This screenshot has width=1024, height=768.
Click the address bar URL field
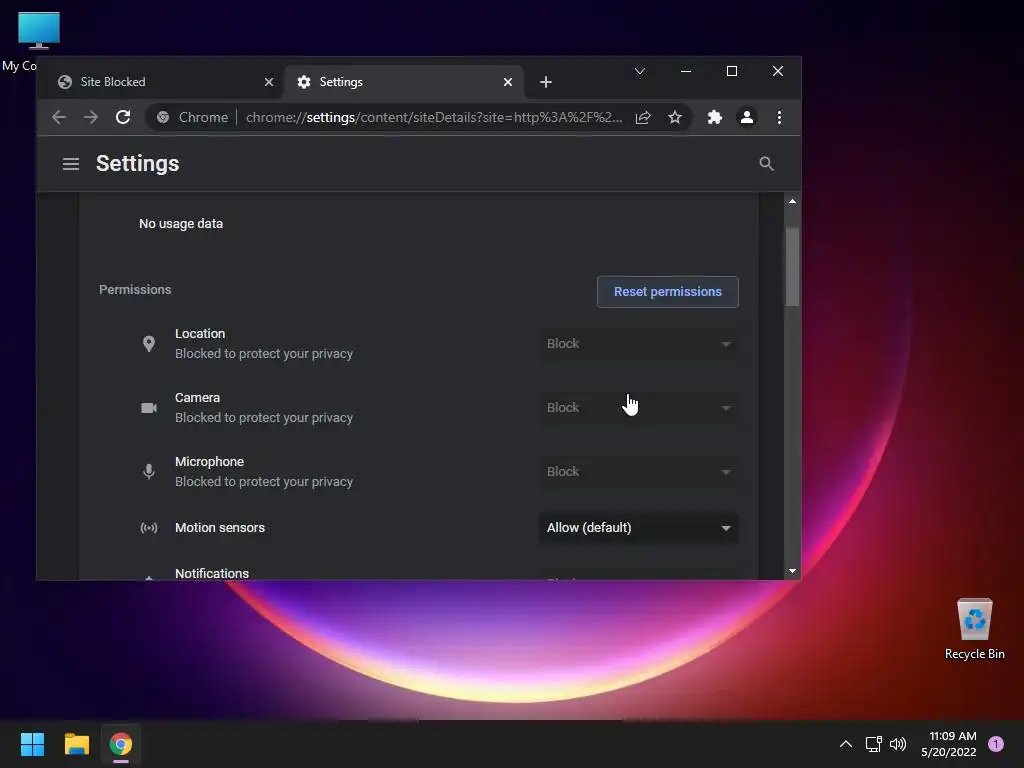434,118
